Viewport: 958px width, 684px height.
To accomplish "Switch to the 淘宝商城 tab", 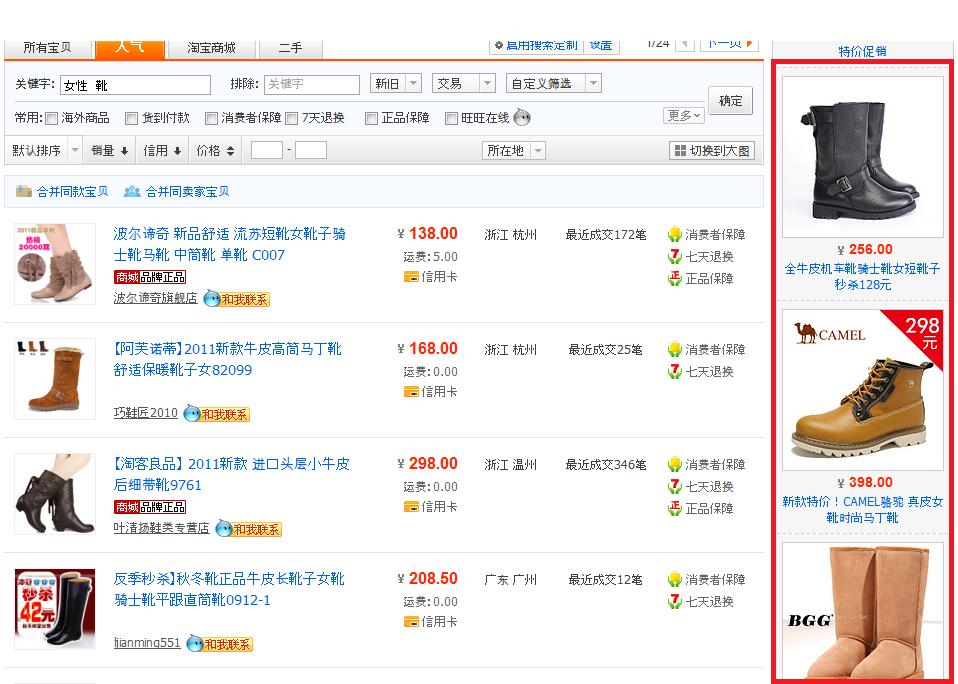I will [x=211, y=48].
